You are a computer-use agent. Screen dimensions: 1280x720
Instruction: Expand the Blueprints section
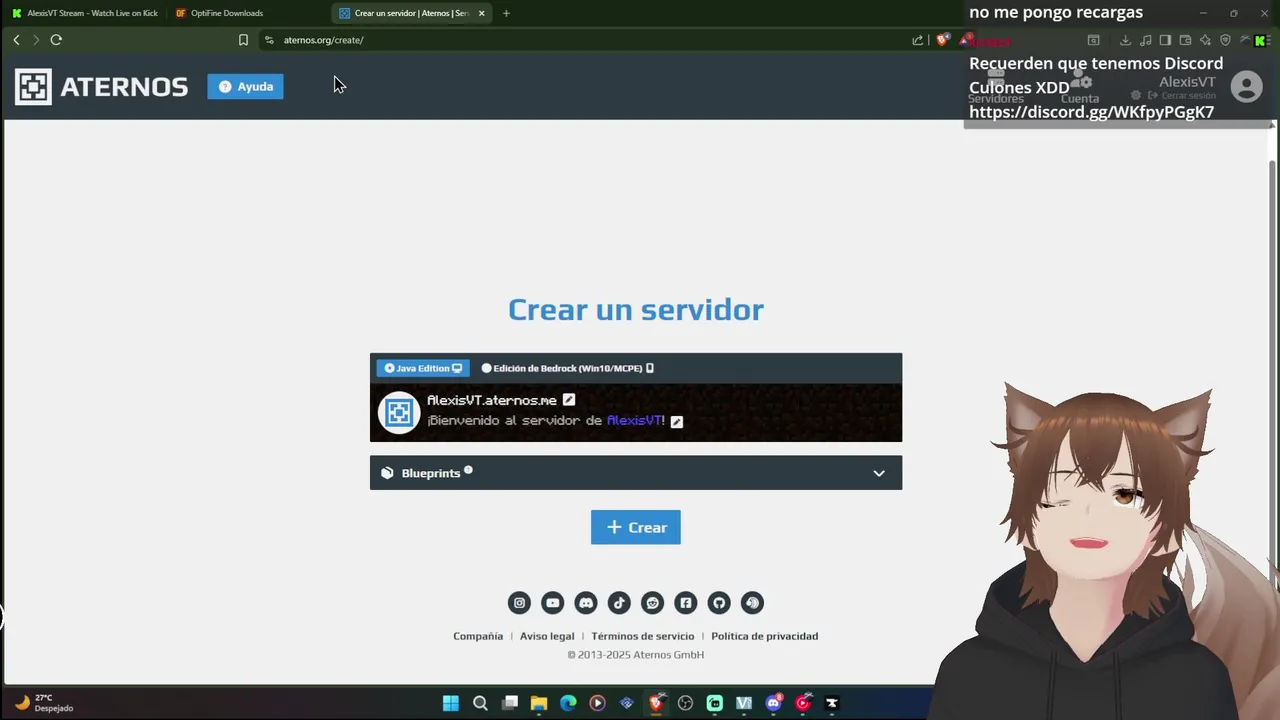click(x=636, y=473)
